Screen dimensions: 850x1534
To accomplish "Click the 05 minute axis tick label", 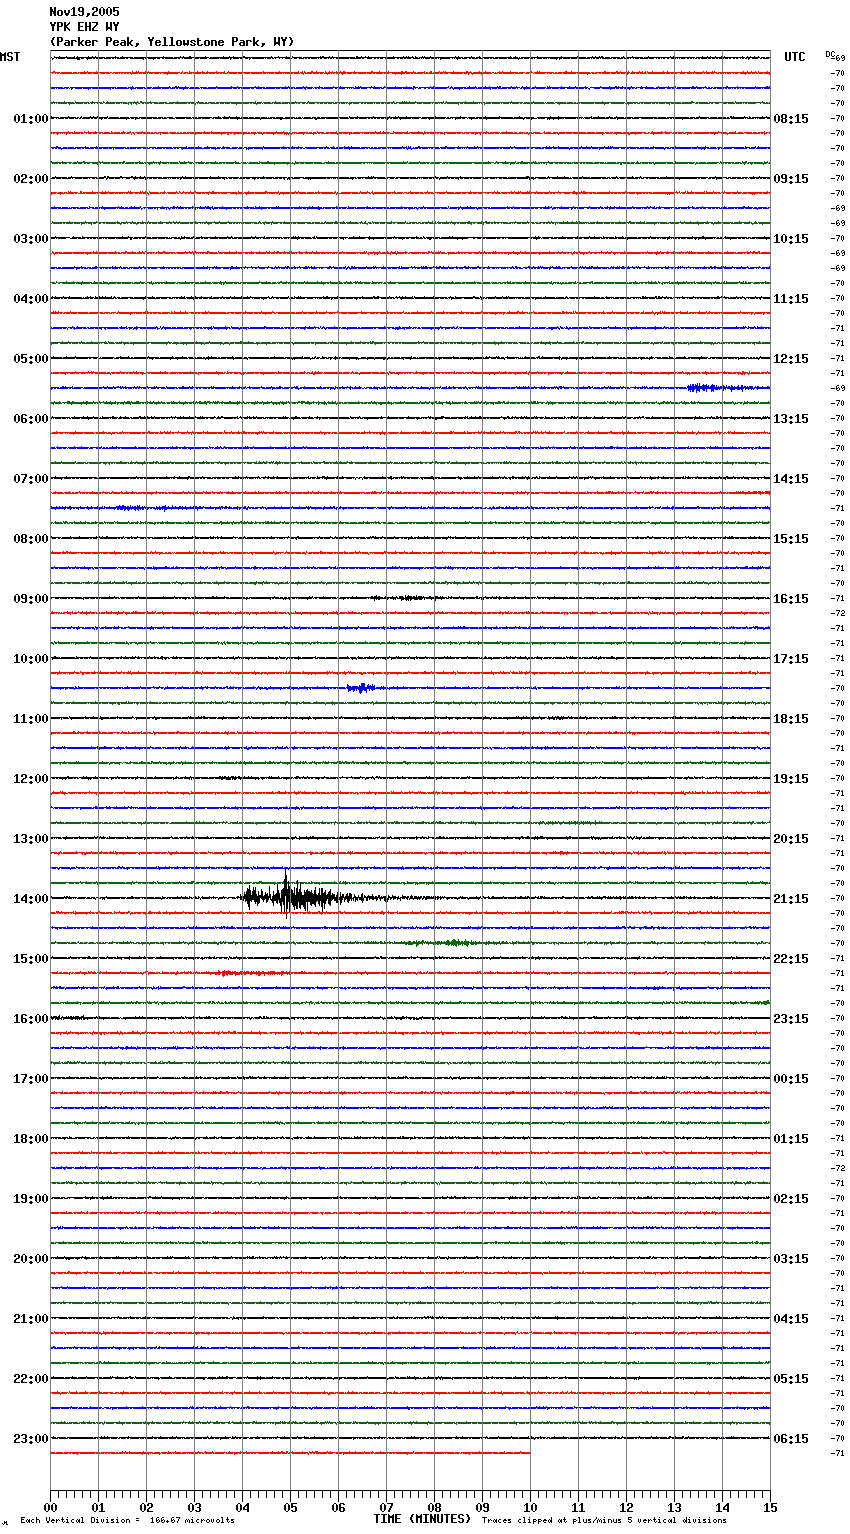I will [290, 1507].
